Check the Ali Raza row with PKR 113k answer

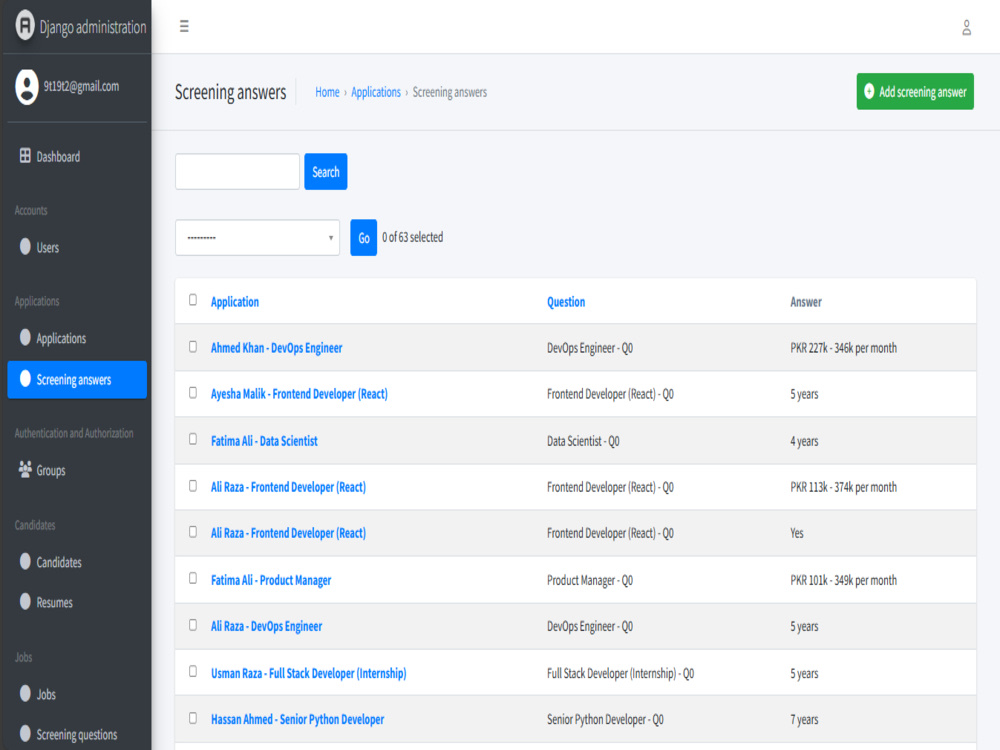(193, 487)
